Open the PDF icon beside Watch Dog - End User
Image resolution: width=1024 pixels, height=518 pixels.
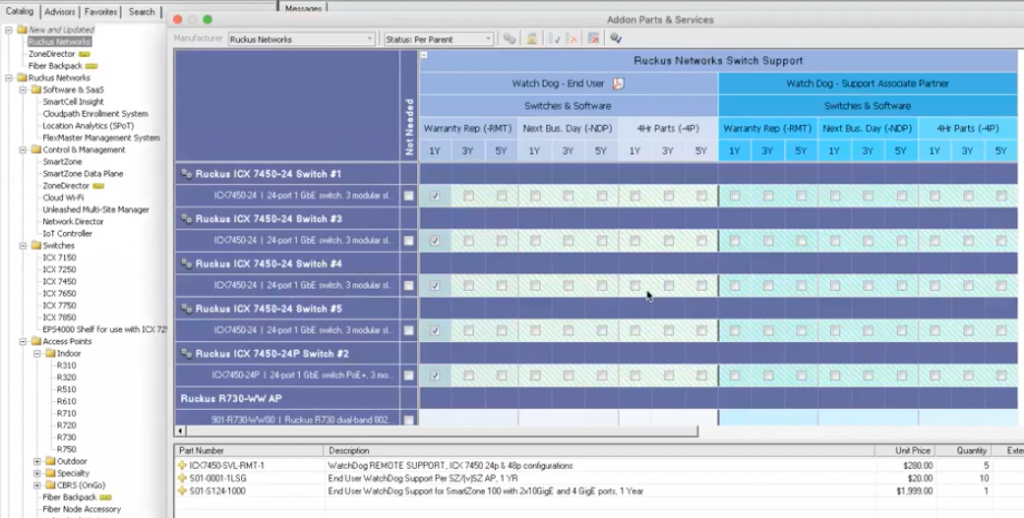pos(618,84)
